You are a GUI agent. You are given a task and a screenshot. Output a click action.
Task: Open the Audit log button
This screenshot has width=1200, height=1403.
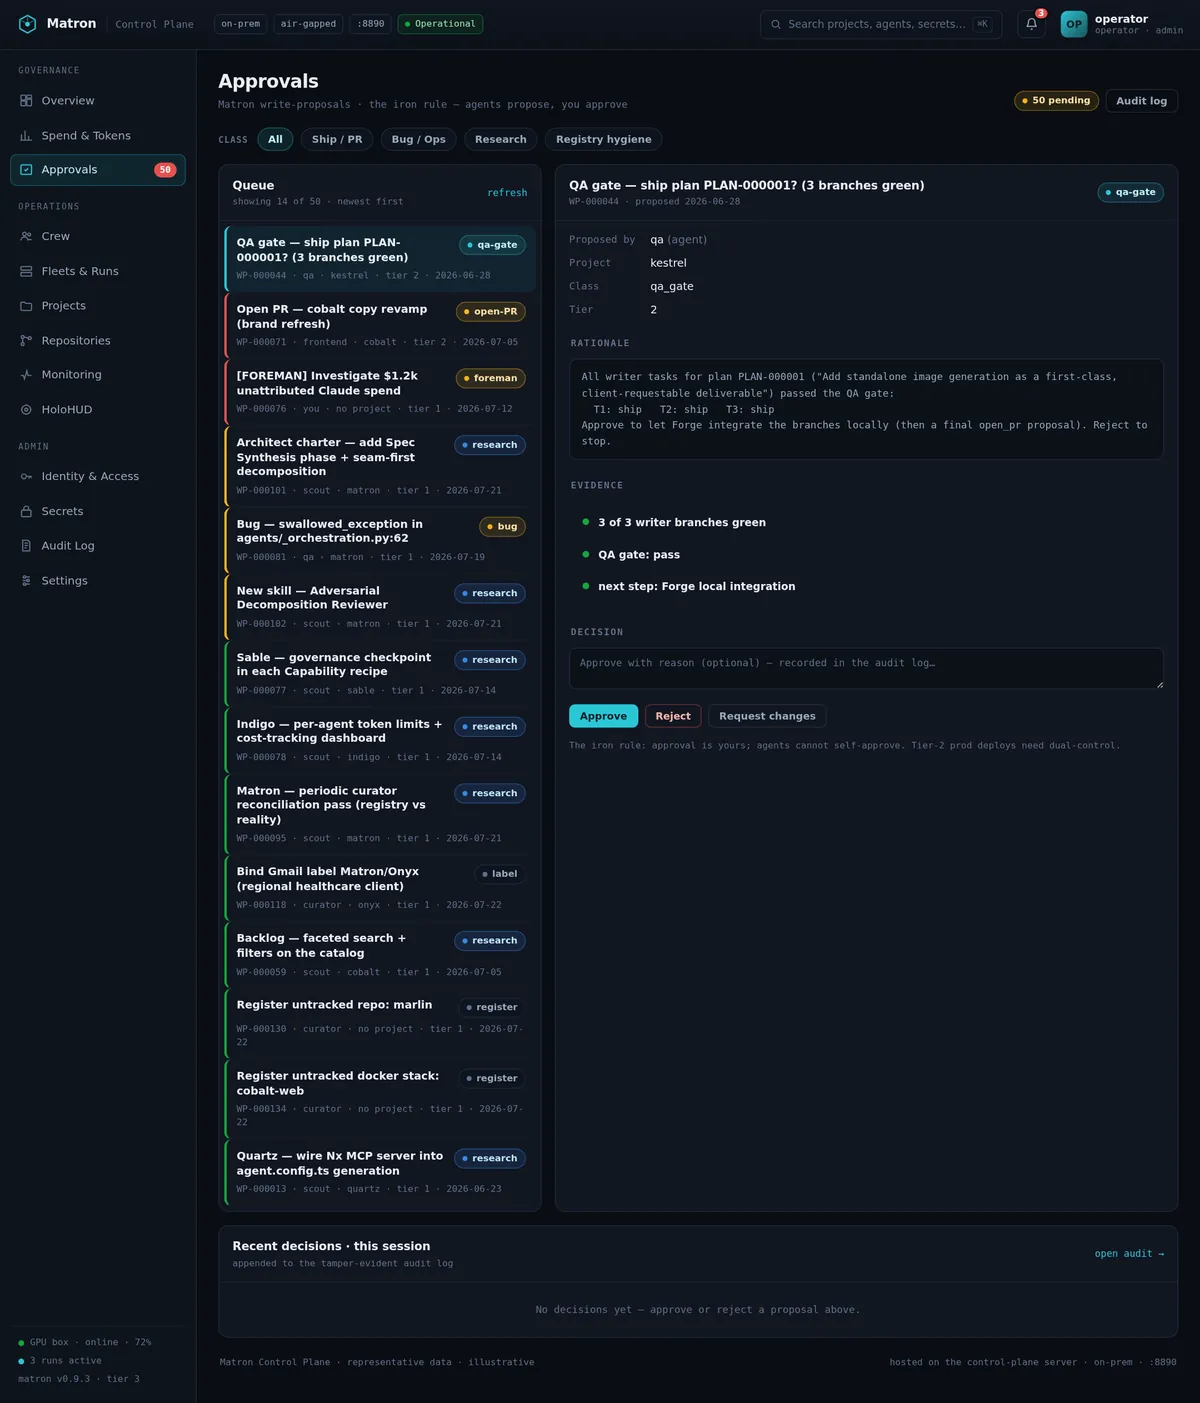[x=1141, y=101]
